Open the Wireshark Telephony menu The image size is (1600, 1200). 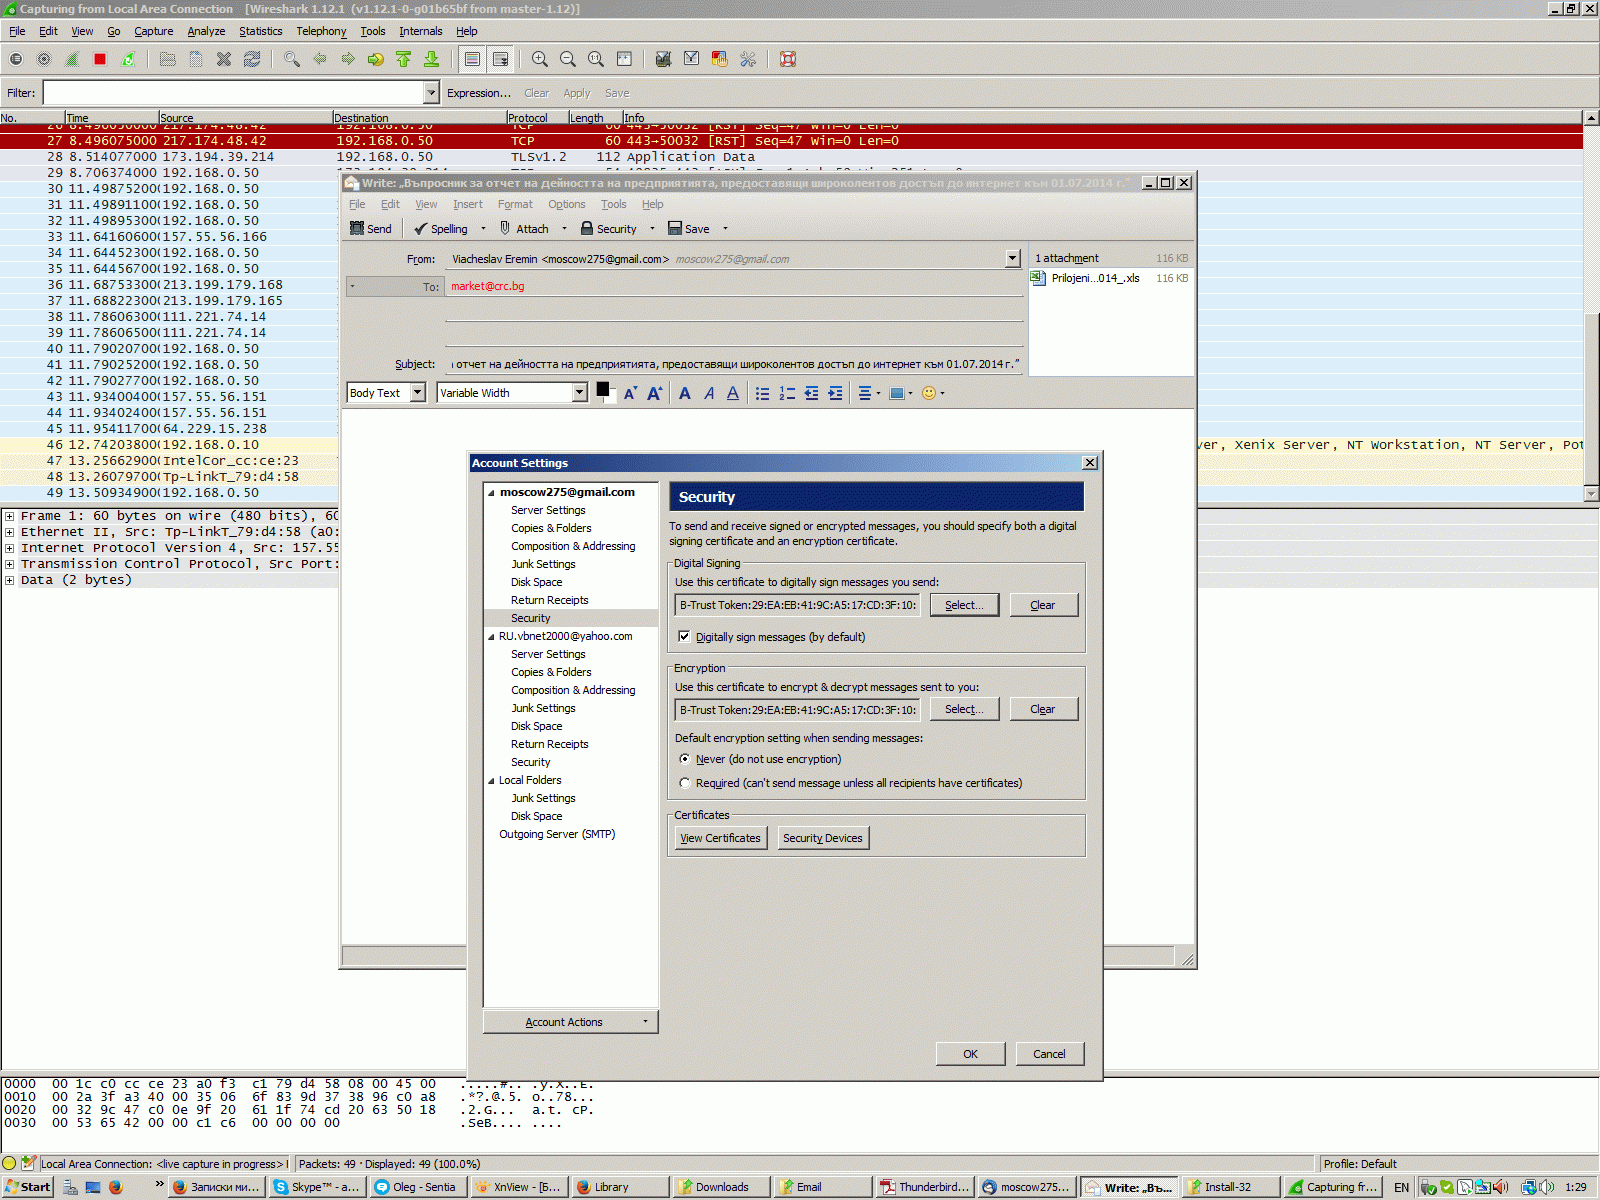point(321,31)
